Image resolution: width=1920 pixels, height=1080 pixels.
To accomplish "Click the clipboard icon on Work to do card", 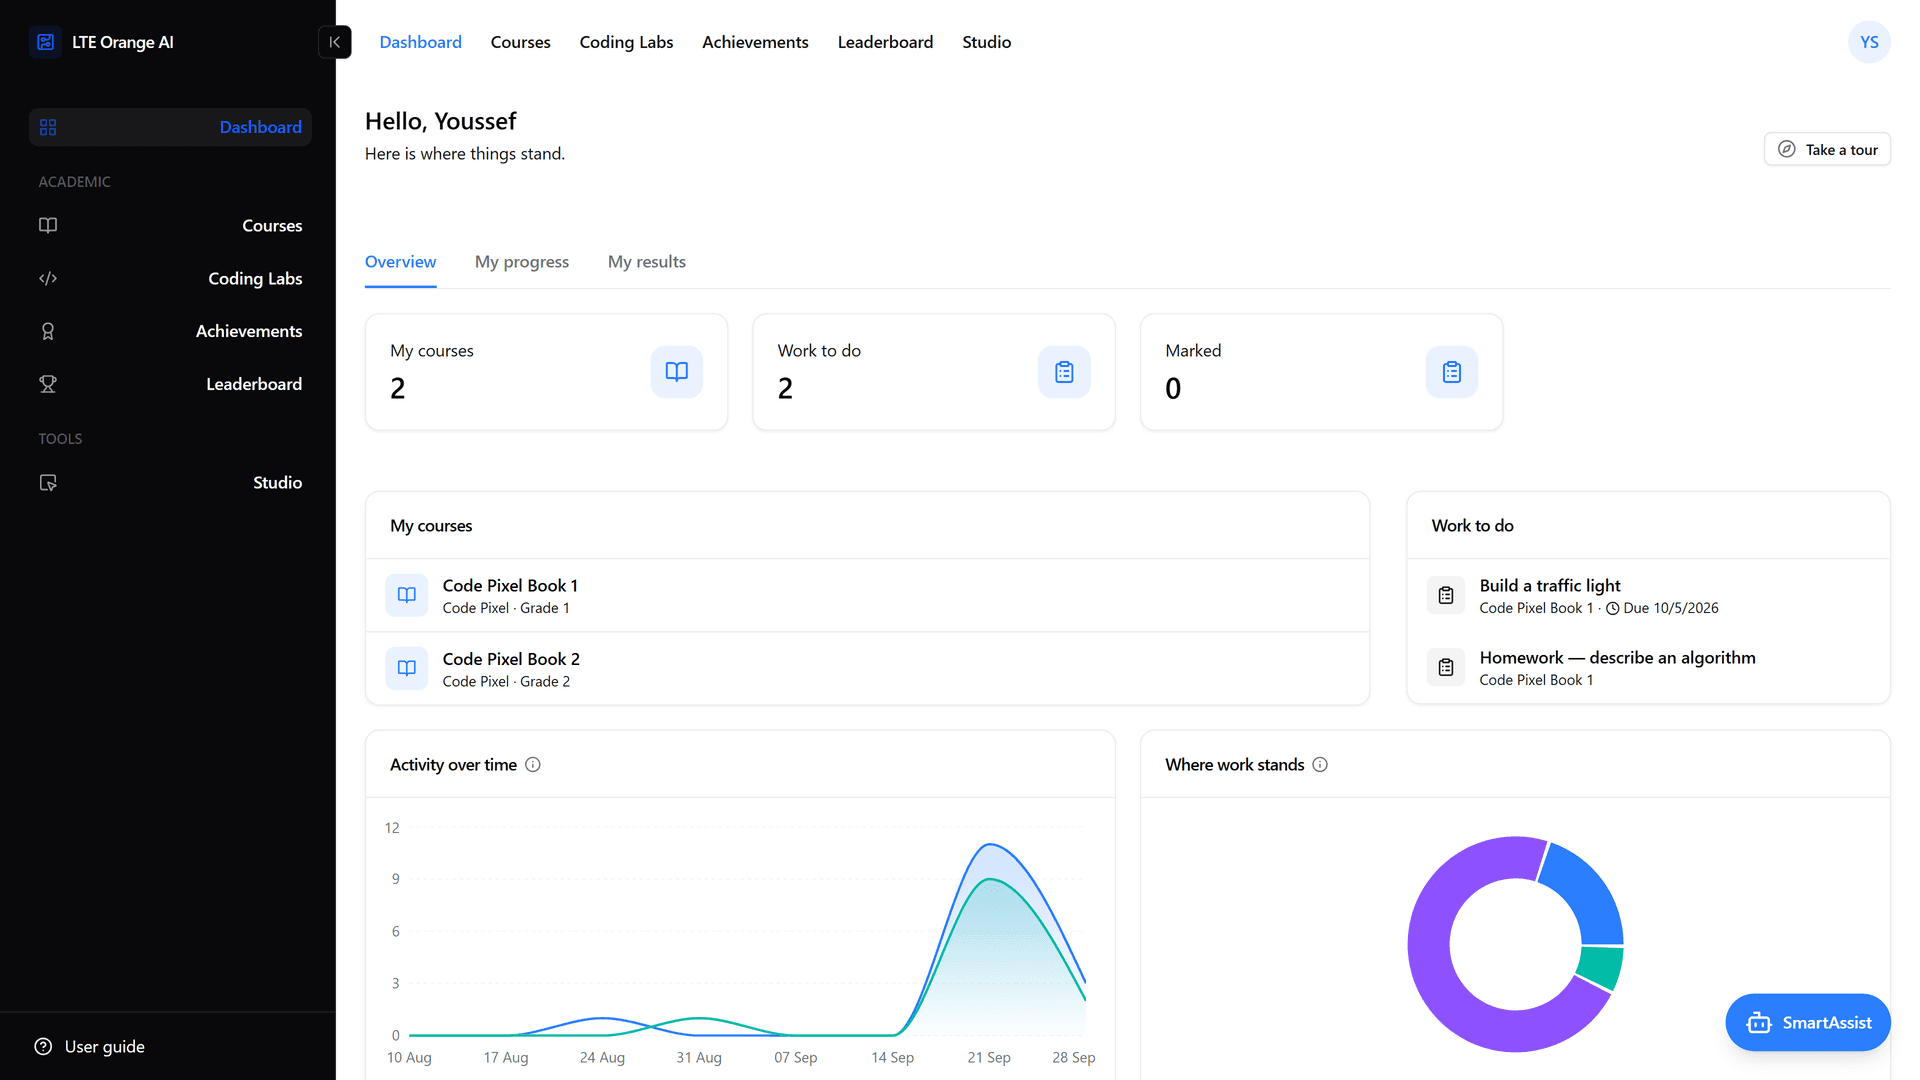I will tap(1064, 372).
